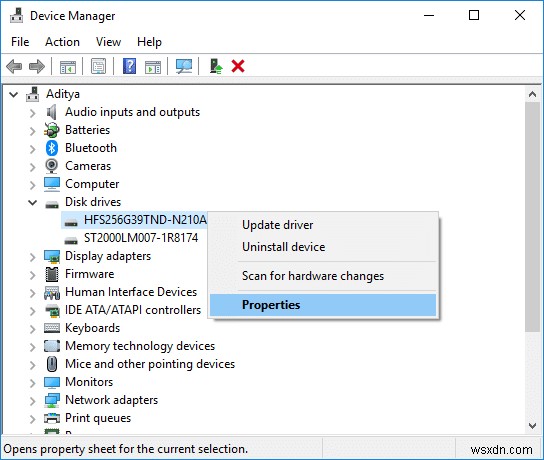Expand the Firmware category arrow
Screen dimensions: 544x460
coord(32,275)
